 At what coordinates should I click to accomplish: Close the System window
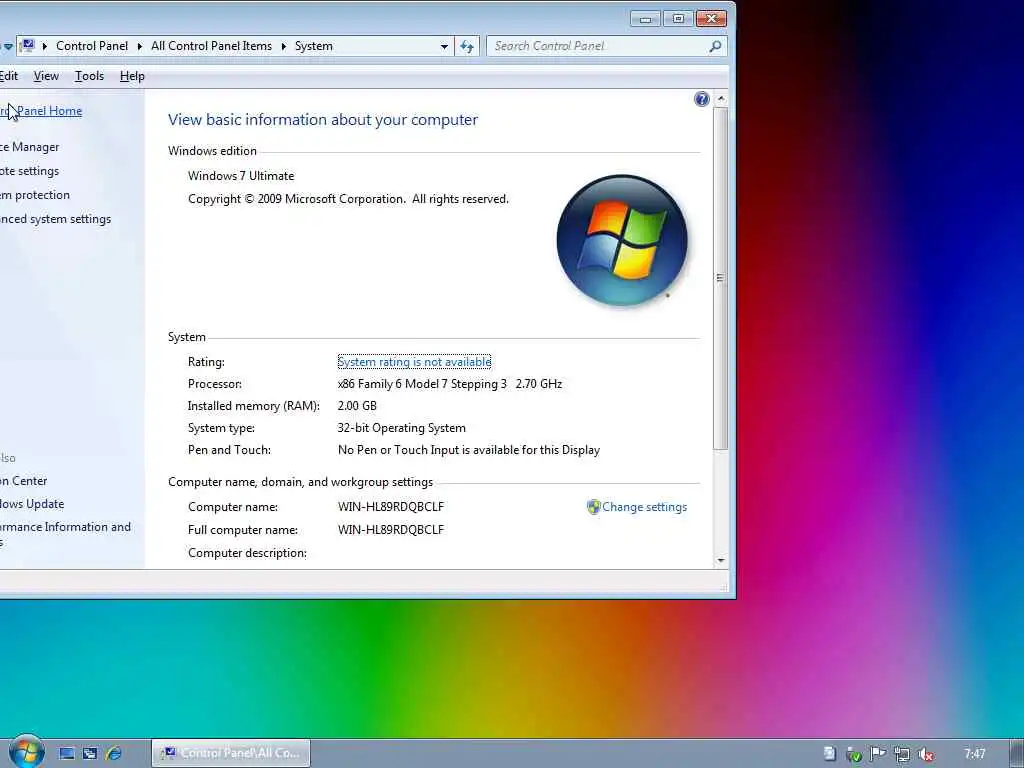[711, 18]
